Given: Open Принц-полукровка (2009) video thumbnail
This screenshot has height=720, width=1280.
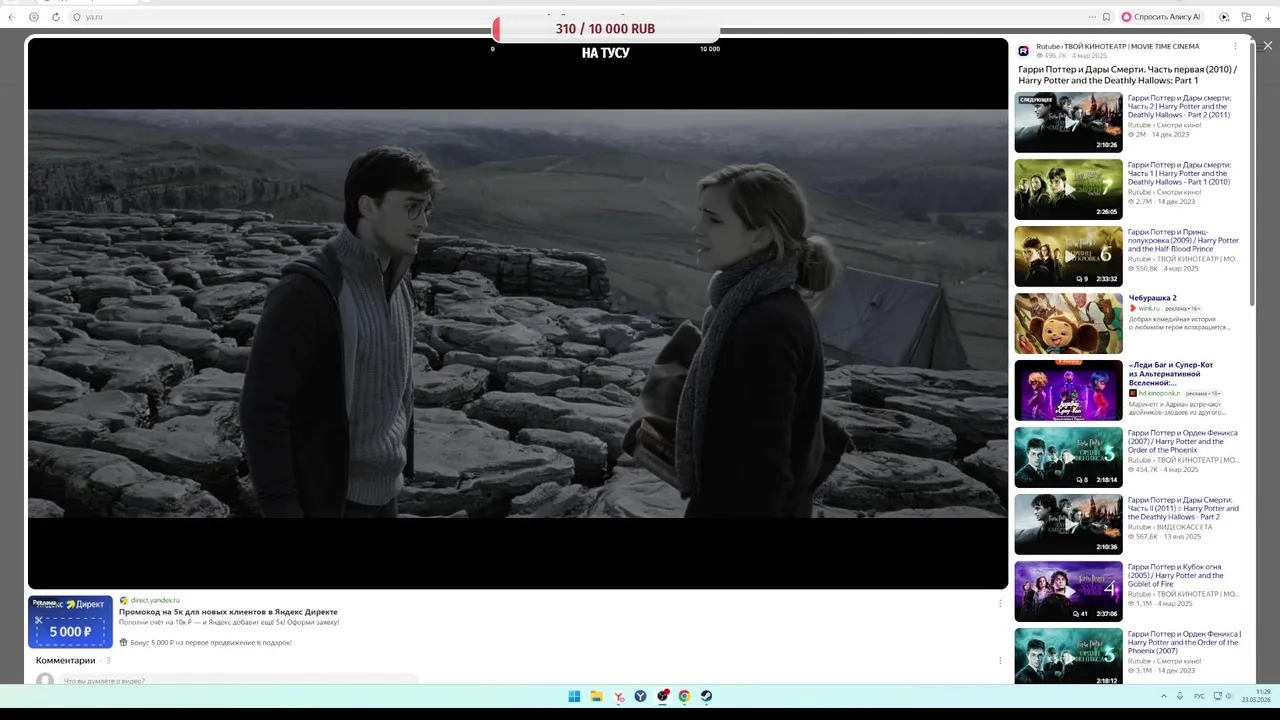Looking at the screenshot, I should pyautogui.click(x=1068, y=256).
